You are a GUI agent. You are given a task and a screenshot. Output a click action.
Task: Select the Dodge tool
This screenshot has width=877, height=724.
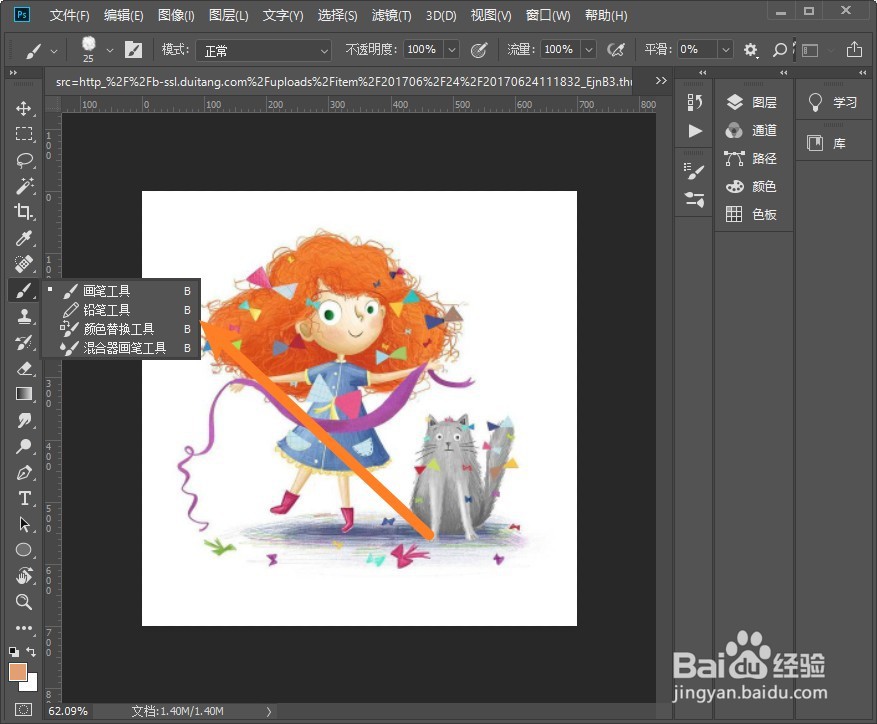pyautogui.click(x=23, y=446)
